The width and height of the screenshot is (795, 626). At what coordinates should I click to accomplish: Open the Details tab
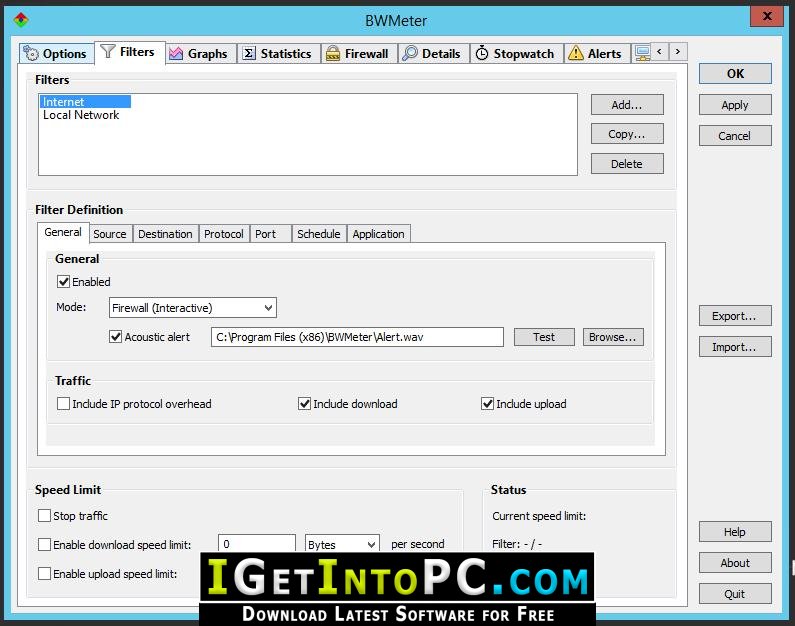[433, 53]
